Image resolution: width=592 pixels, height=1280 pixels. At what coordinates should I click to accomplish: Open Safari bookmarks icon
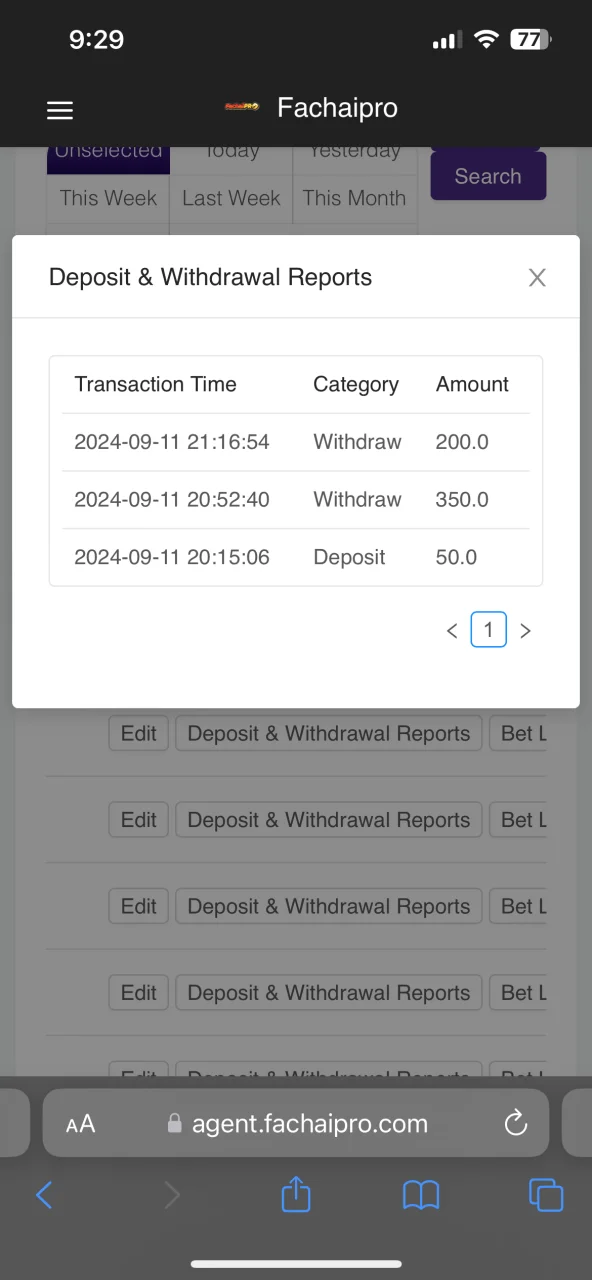[421, 1194]
